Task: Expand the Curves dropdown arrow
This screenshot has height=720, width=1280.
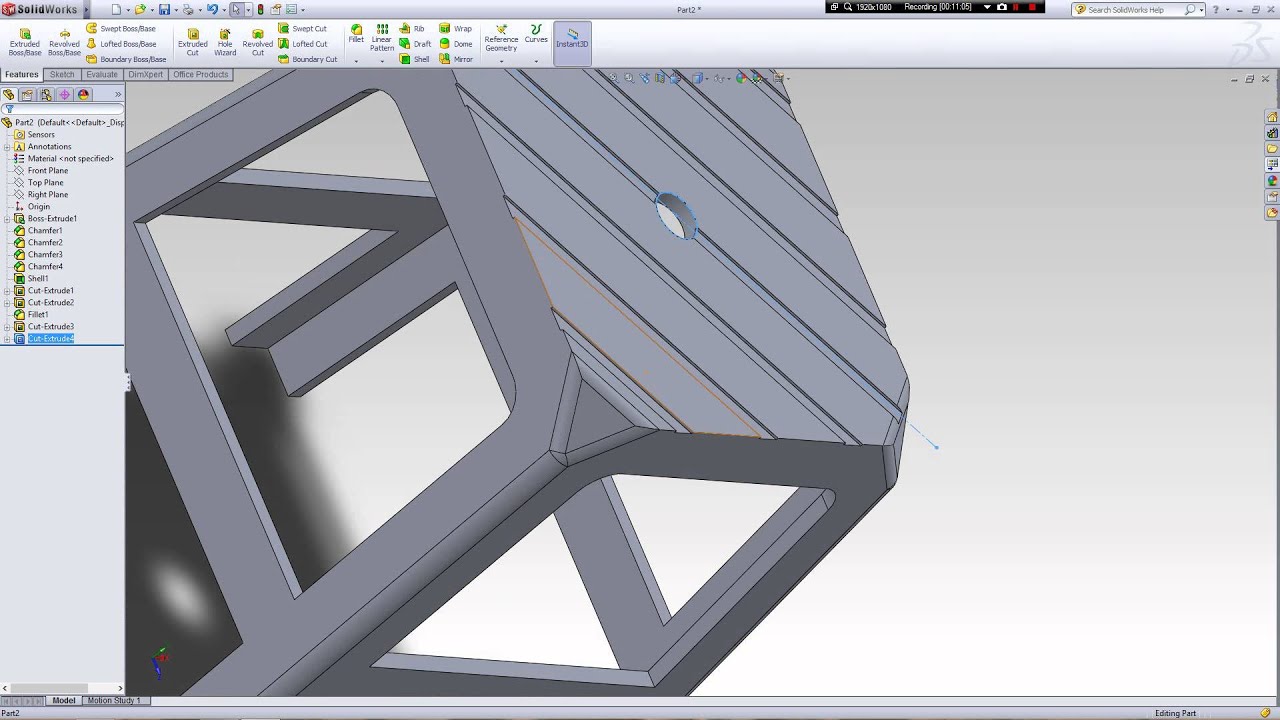Action: (536, 61)
